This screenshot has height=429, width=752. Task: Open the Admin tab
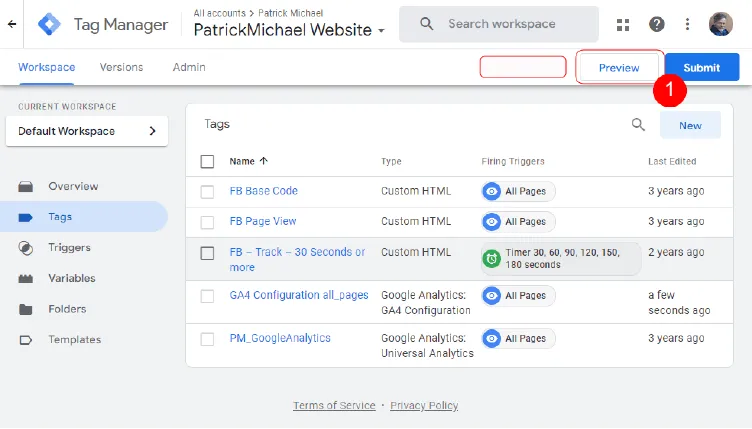click(x=189, y=67)
